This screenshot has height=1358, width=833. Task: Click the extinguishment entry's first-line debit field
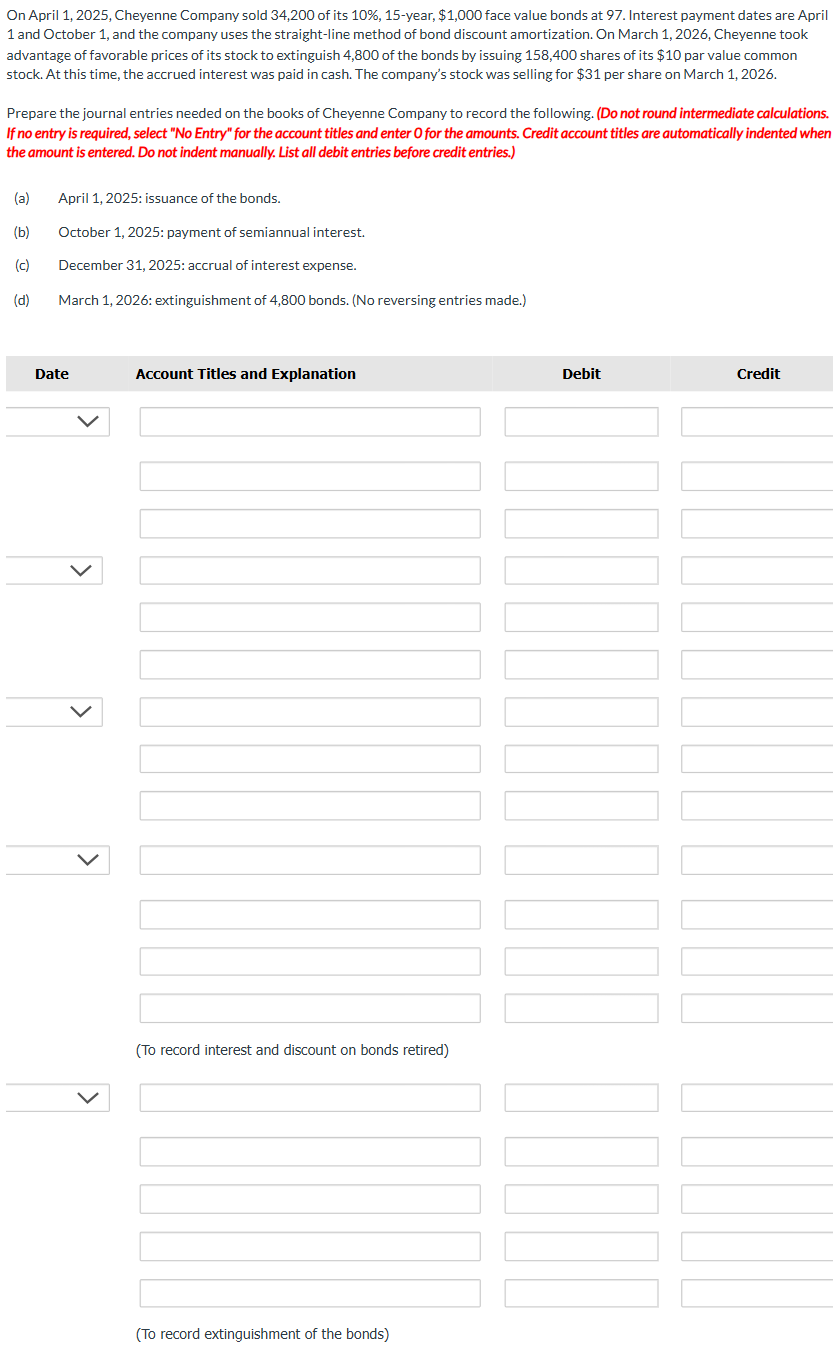point(581,1097)
